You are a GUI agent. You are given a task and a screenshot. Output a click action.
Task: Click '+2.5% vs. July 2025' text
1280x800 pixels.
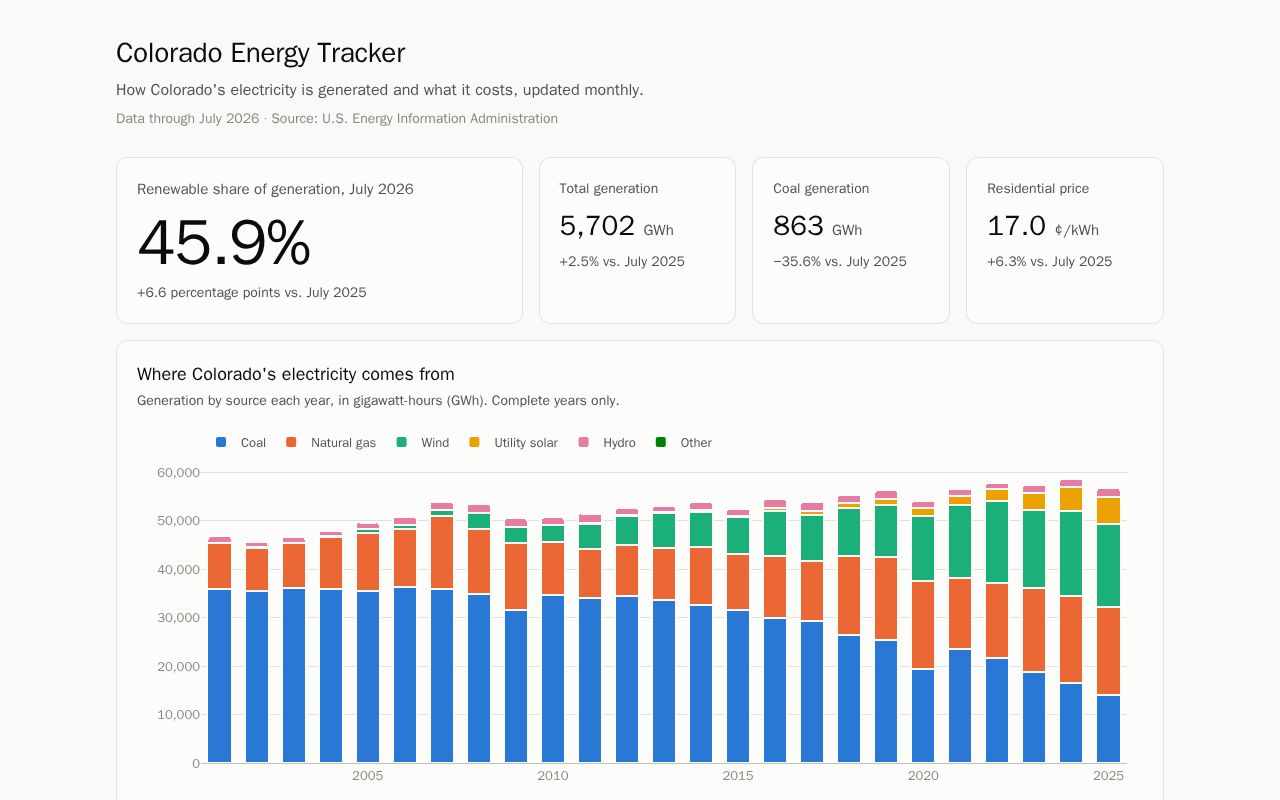[x=622, y=262]
